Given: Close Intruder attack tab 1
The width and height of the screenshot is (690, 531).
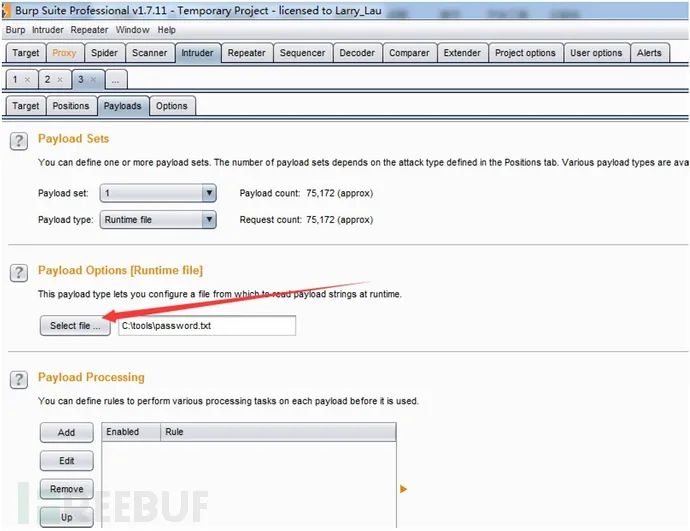Looking at the screenshot, I should (27, 80).
